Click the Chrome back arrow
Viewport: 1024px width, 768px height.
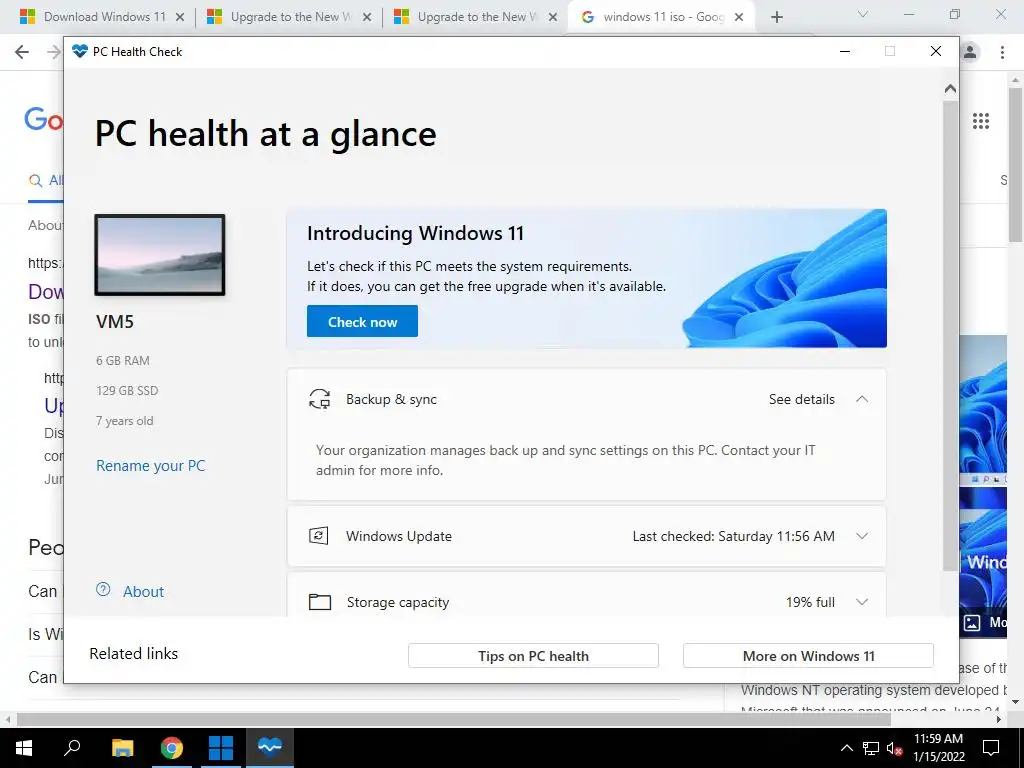point(22,52)
